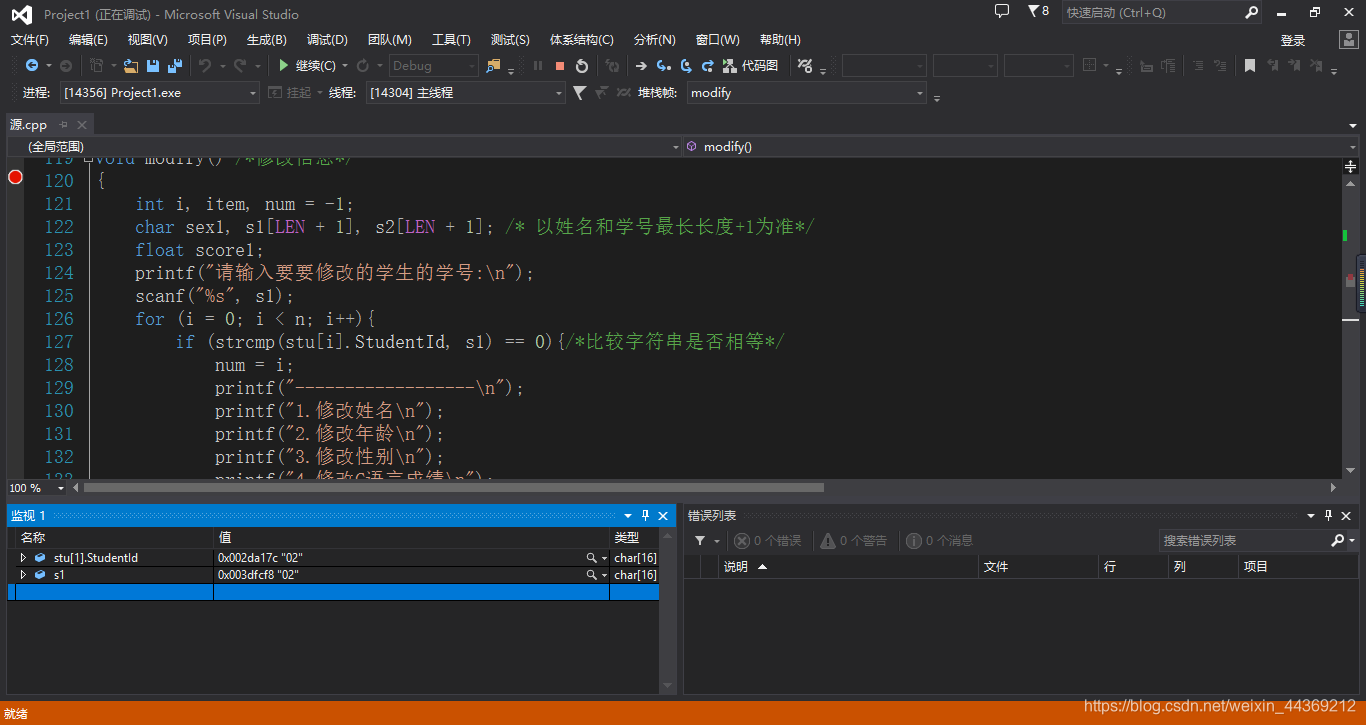
Task: Click the editor vertical scrollbar
Action: (x=1350, y=325)
